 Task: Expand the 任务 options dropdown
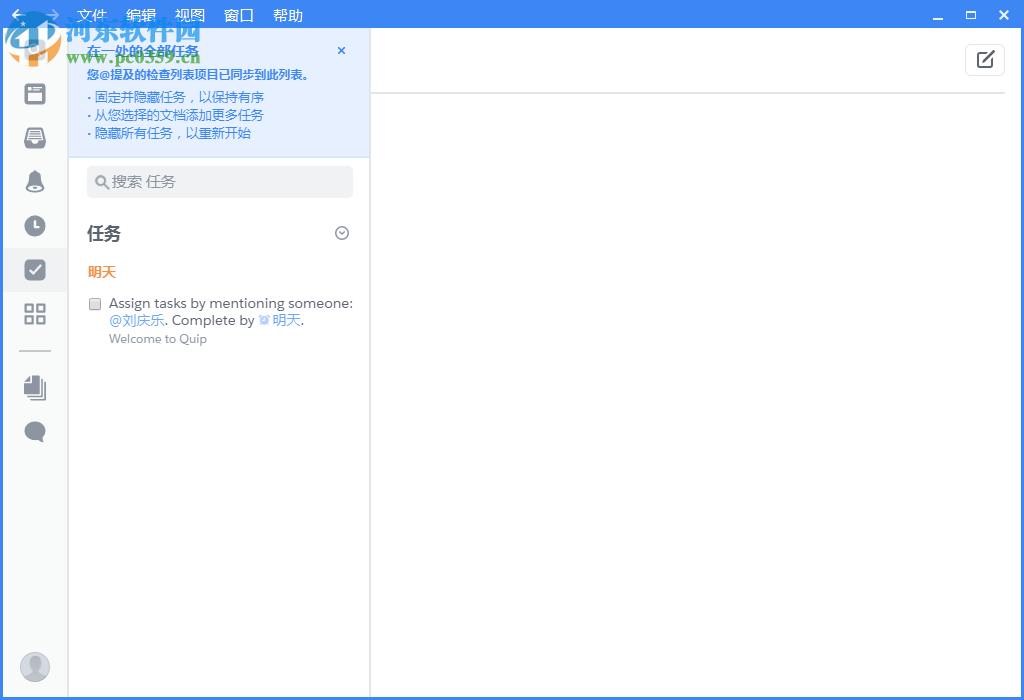pos(342,233)
